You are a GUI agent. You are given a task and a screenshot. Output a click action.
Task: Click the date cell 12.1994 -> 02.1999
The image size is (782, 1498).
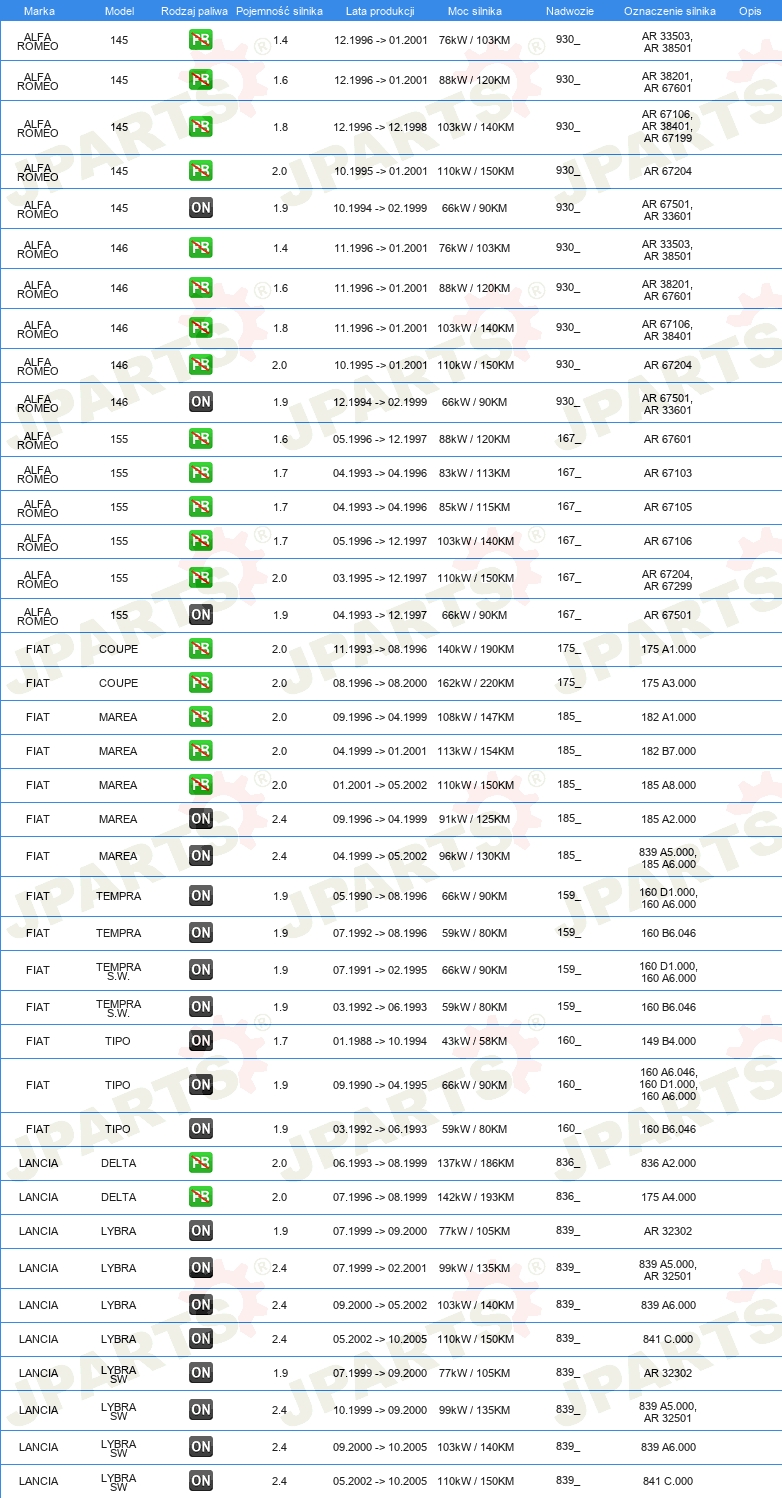pyautogui.click(x=381, y=402)
